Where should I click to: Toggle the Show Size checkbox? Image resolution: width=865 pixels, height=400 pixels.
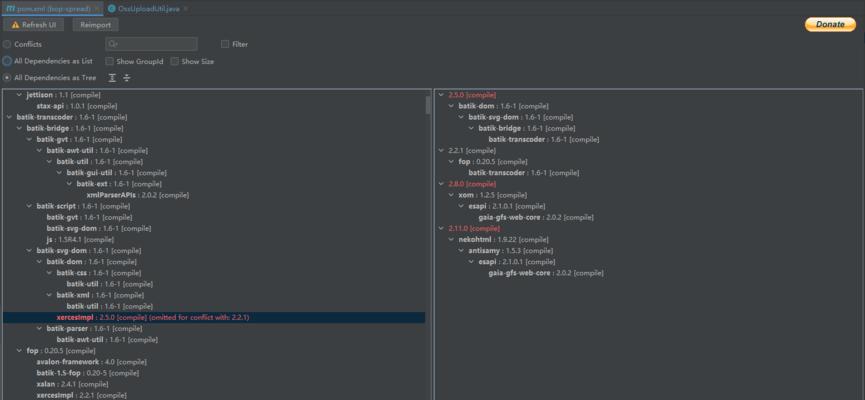pyautogui.click(x=174, y=61)
